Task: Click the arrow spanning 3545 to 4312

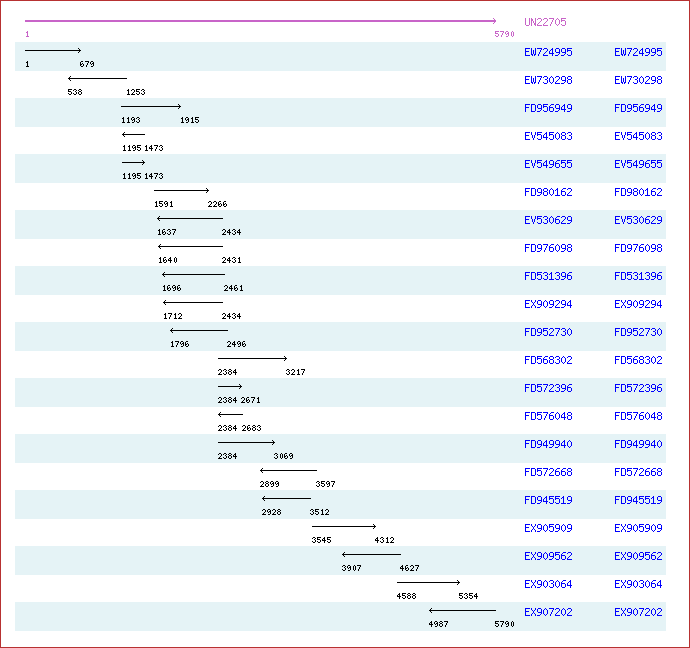Action: [344, 526]
